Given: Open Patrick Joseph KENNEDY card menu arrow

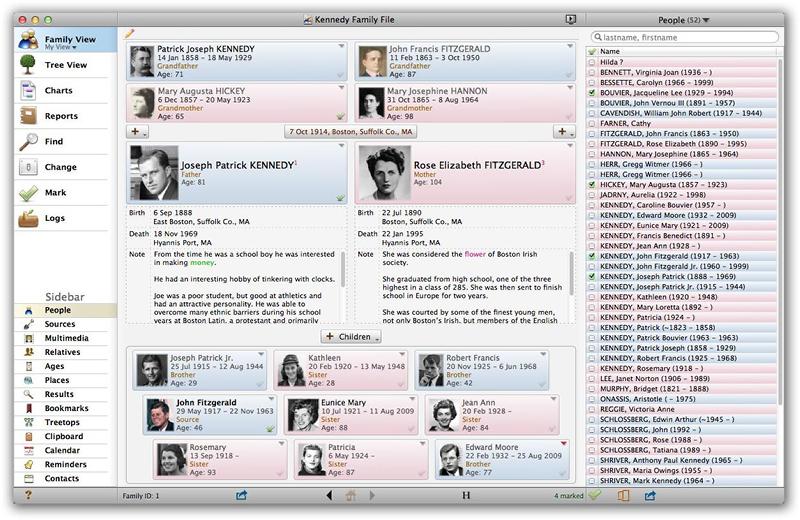Looking at the screenshot, I should (x=341, y=46).
